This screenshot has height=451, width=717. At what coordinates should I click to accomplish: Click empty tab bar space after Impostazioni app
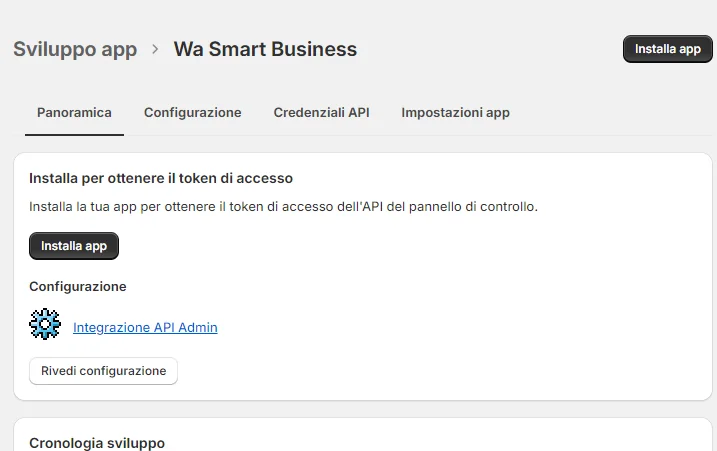pos(610,113)
